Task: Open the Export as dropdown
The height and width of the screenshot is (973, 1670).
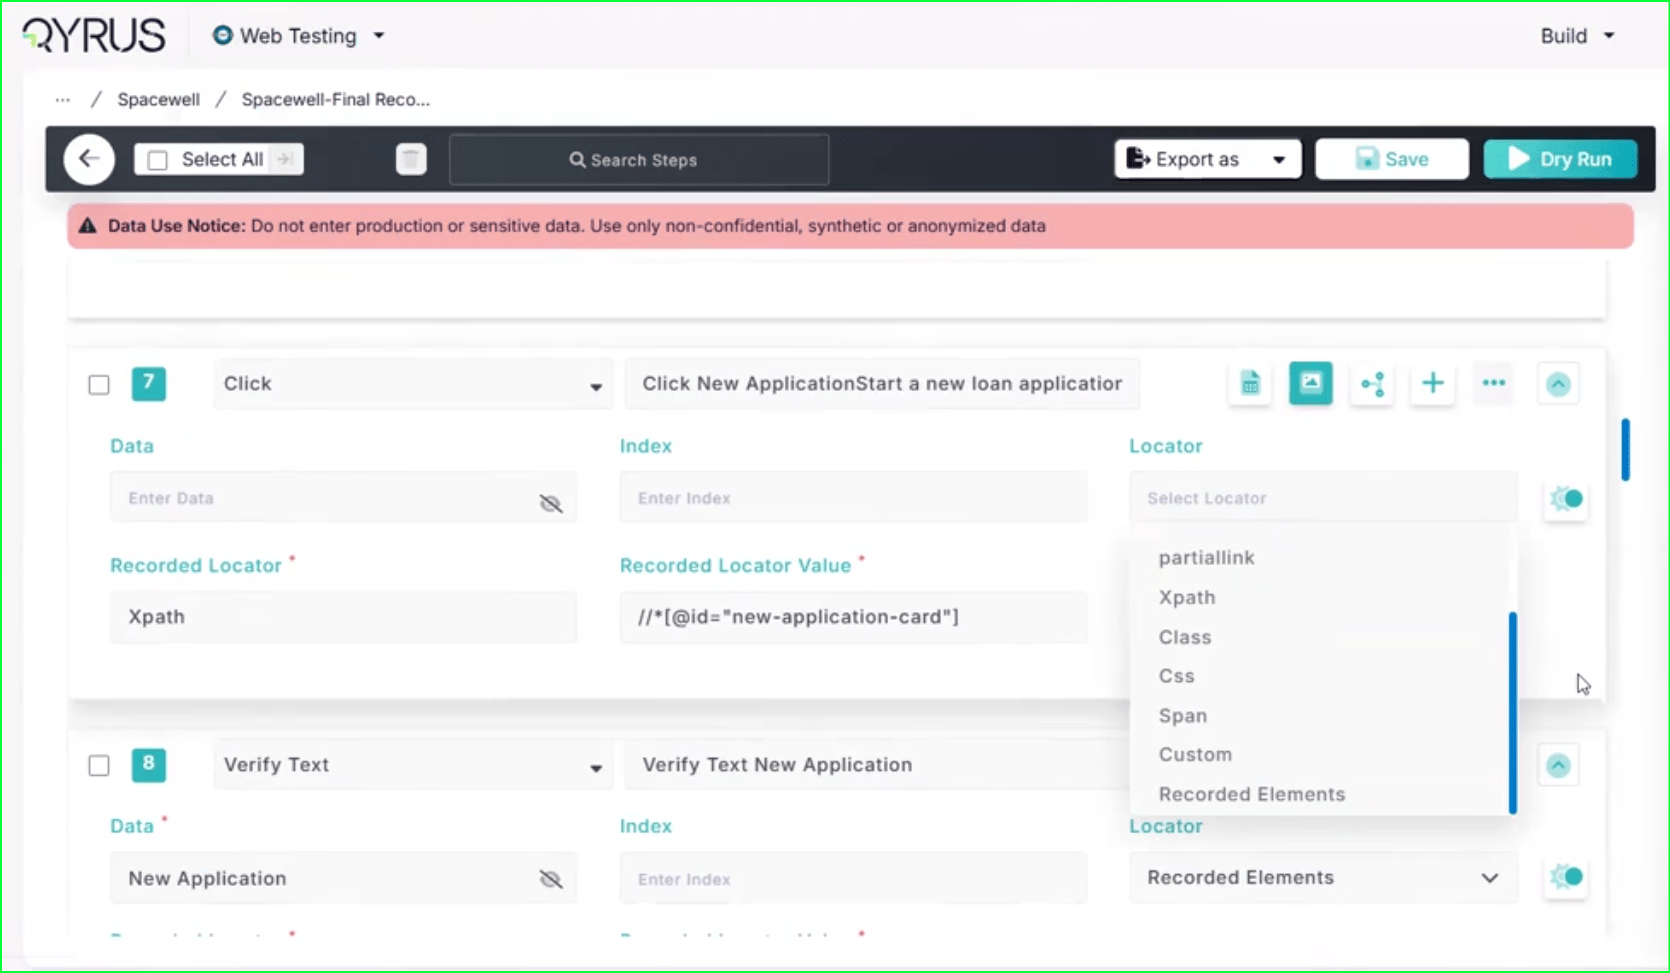Action: [1207, 159]
